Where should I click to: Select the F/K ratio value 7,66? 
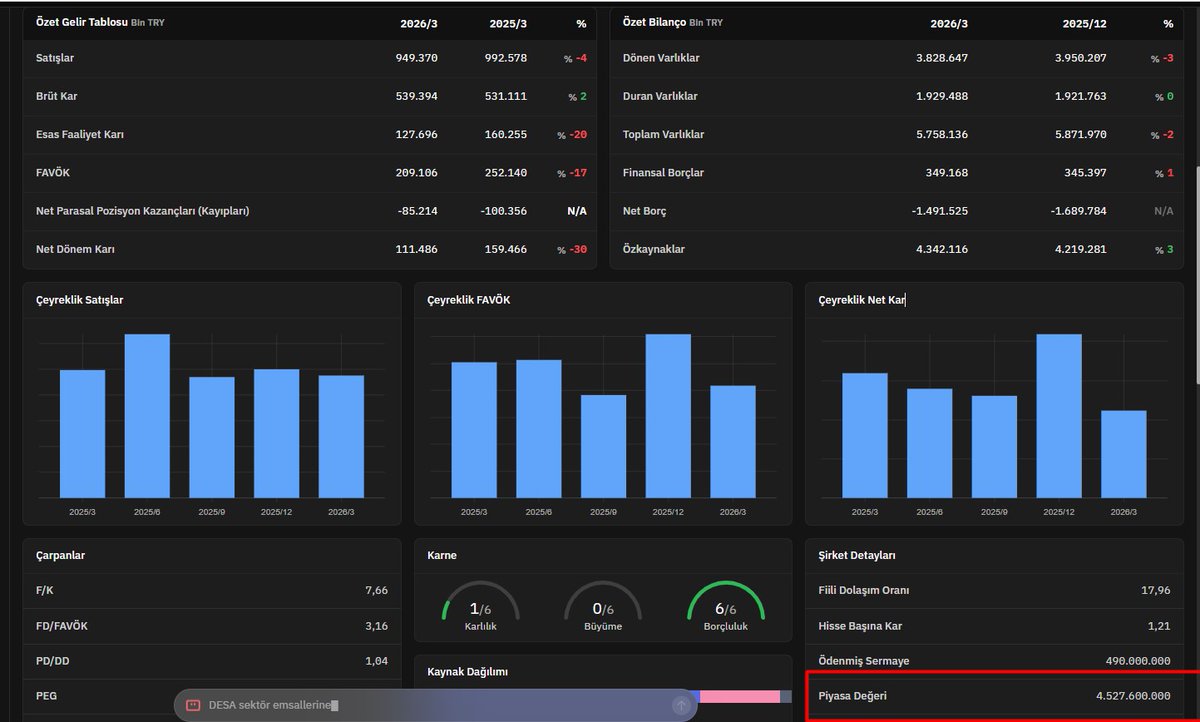(376, 590)
